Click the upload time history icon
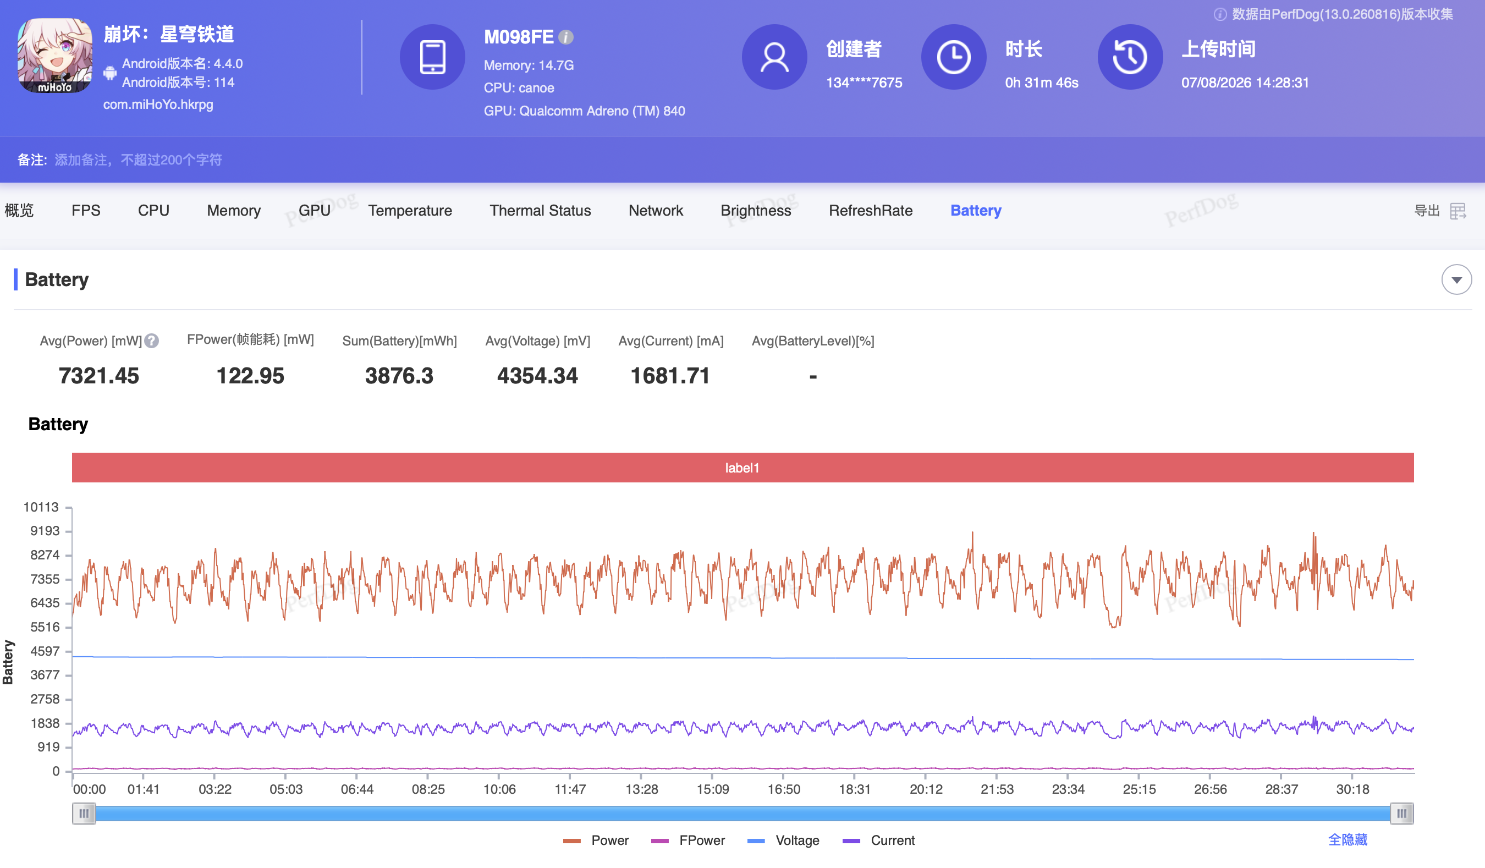The width and height of the screenshot is (1485, 868). [x=1130, y=57]
